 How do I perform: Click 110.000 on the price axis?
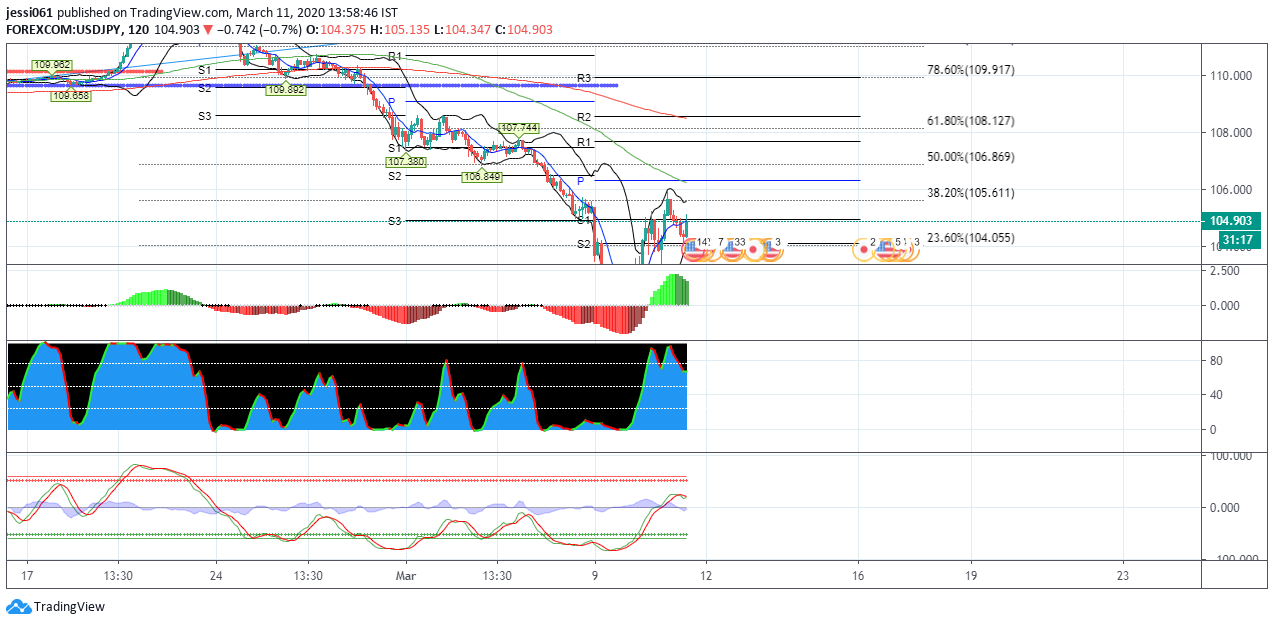[1231, 76]
